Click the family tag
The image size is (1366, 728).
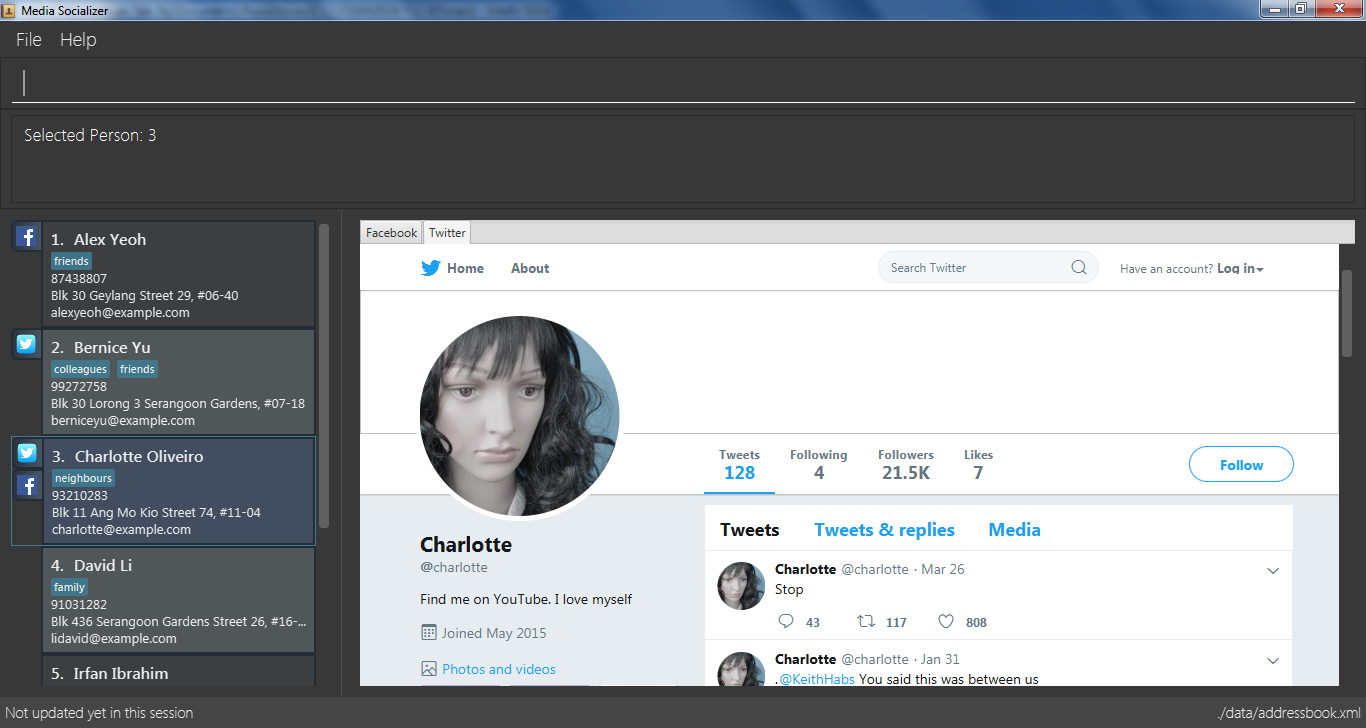coord(70,587)
